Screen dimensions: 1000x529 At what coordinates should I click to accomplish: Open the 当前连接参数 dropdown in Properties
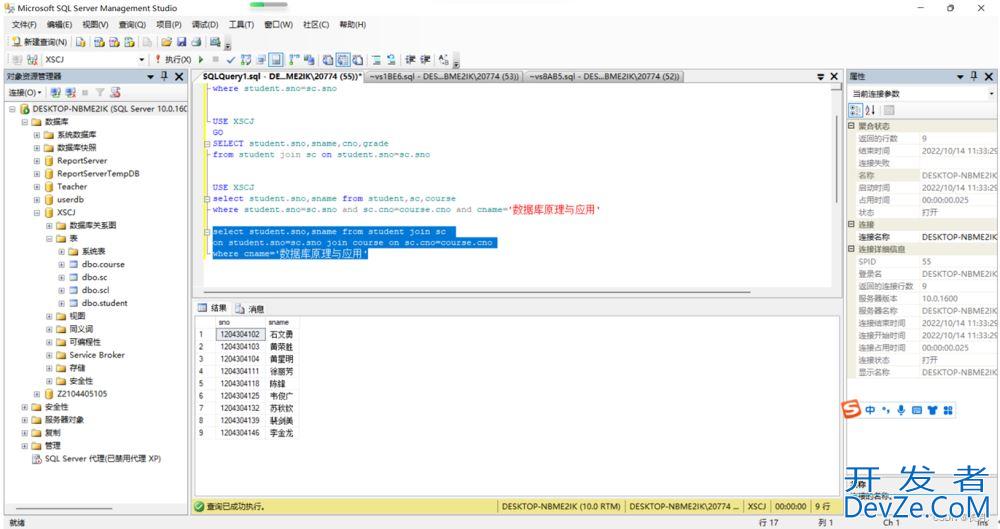coord(992,94)
